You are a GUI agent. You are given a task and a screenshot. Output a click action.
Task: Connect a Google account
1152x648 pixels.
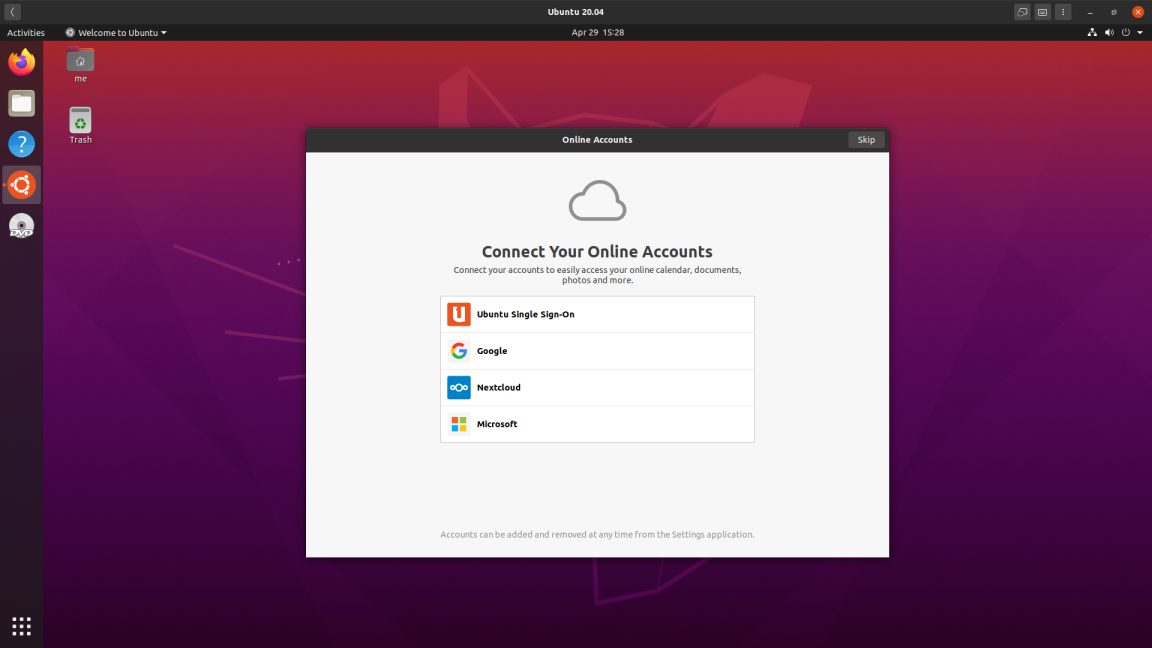click(x=597, y=350)
